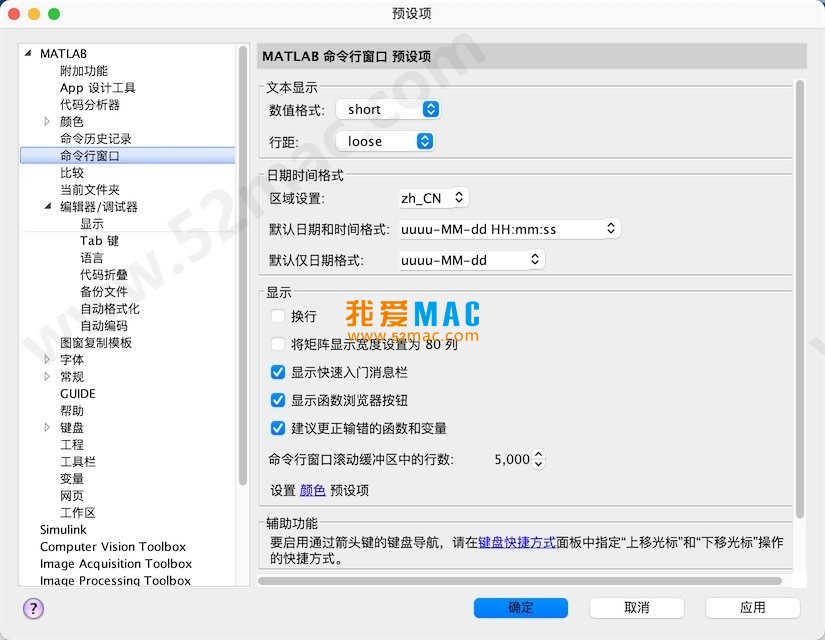
Task: Select Image Processing Toolbox in the tree
Action: pos(115,581)
